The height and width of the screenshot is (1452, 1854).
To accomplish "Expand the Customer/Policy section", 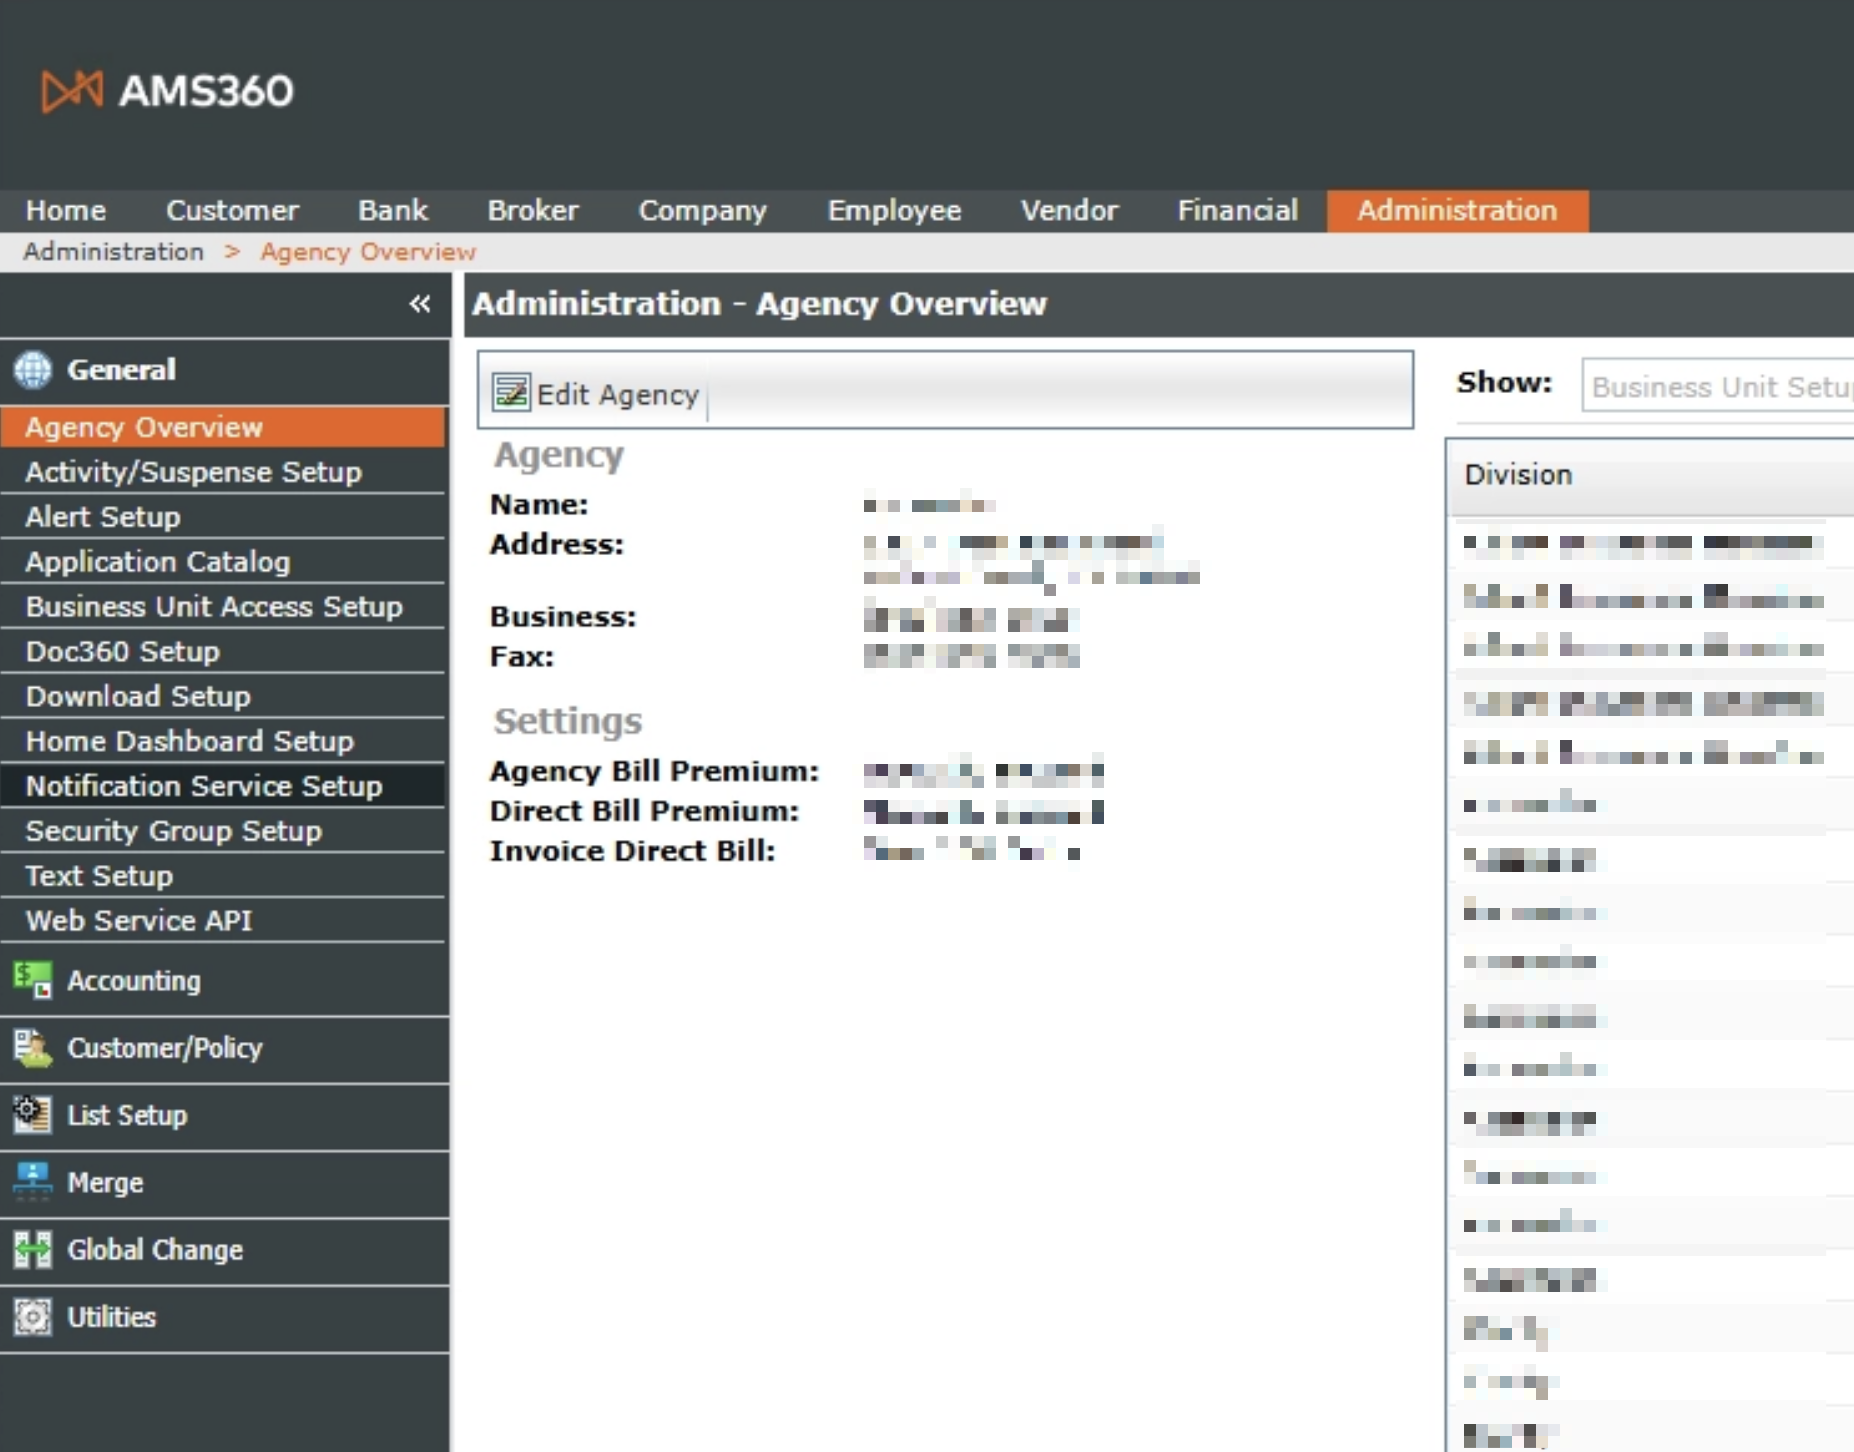I will [225, 1048].
